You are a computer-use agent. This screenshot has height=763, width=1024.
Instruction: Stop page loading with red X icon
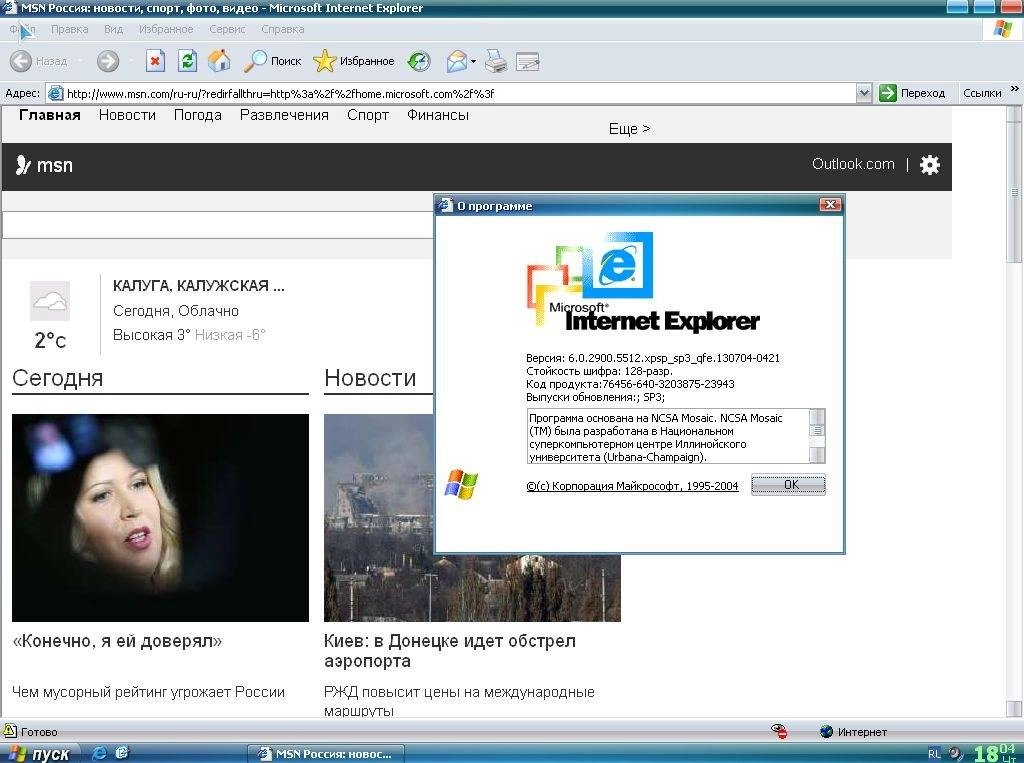(x=155, y=61)
